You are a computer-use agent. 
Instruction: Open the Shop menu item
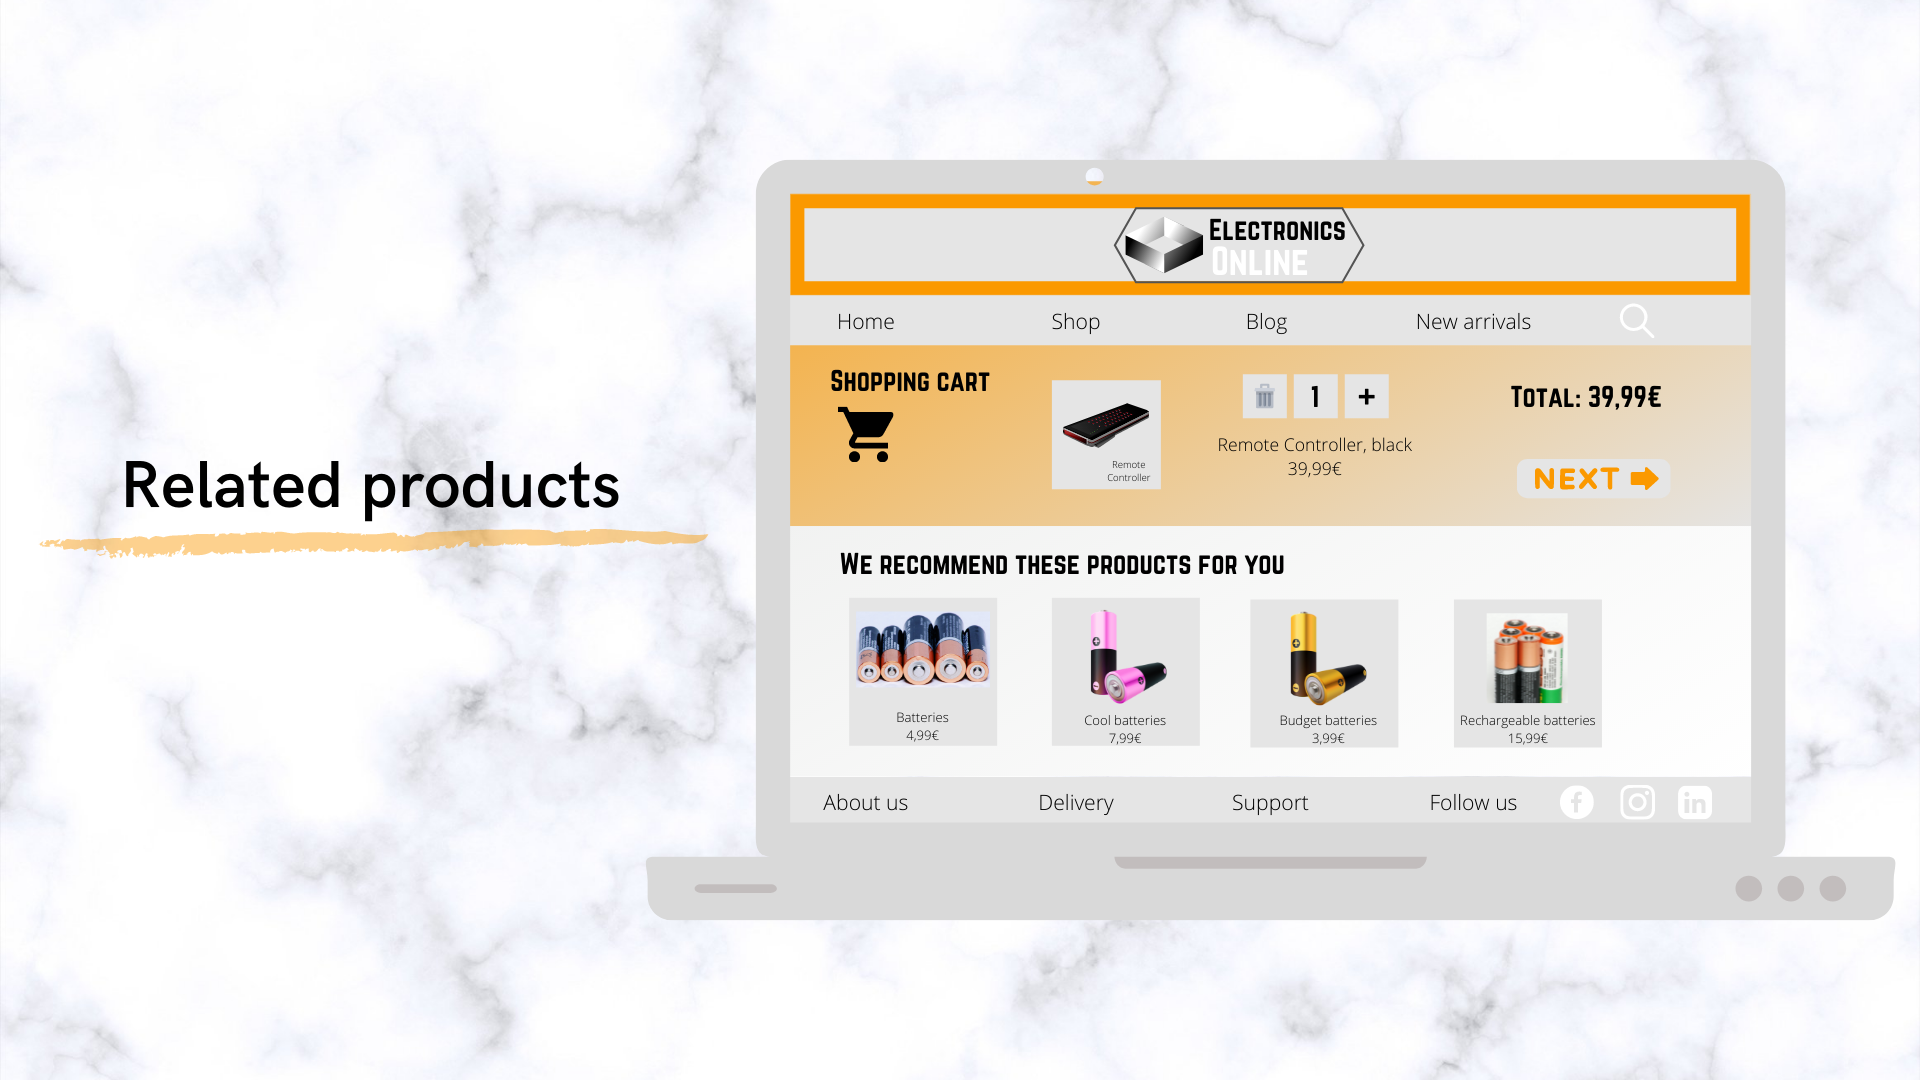[1075, 322]
